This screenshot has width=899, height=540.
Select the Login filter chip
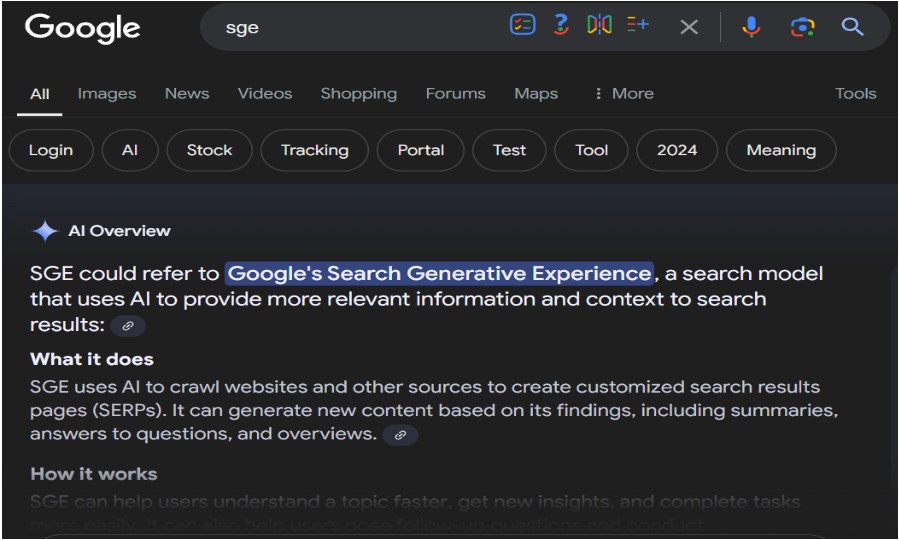pos(51,150)
